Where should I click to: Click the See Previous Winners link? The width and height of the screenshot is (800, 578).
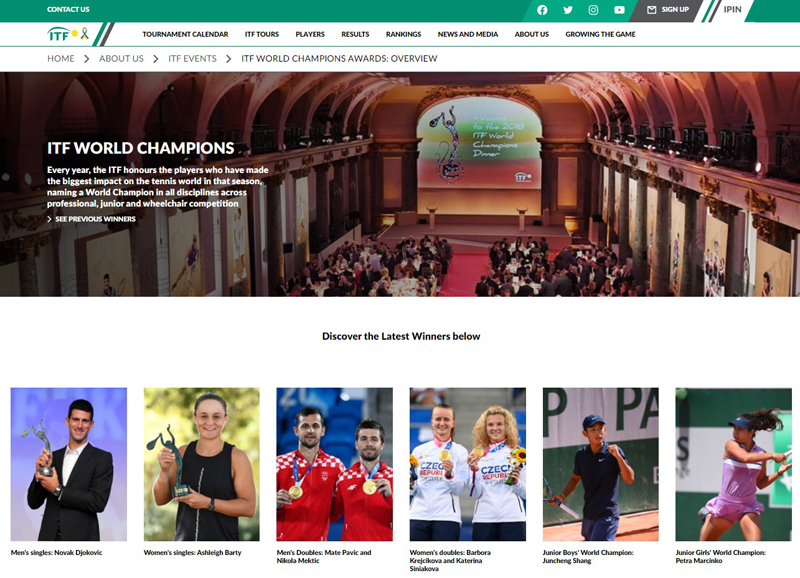click(x=95, y=219)
